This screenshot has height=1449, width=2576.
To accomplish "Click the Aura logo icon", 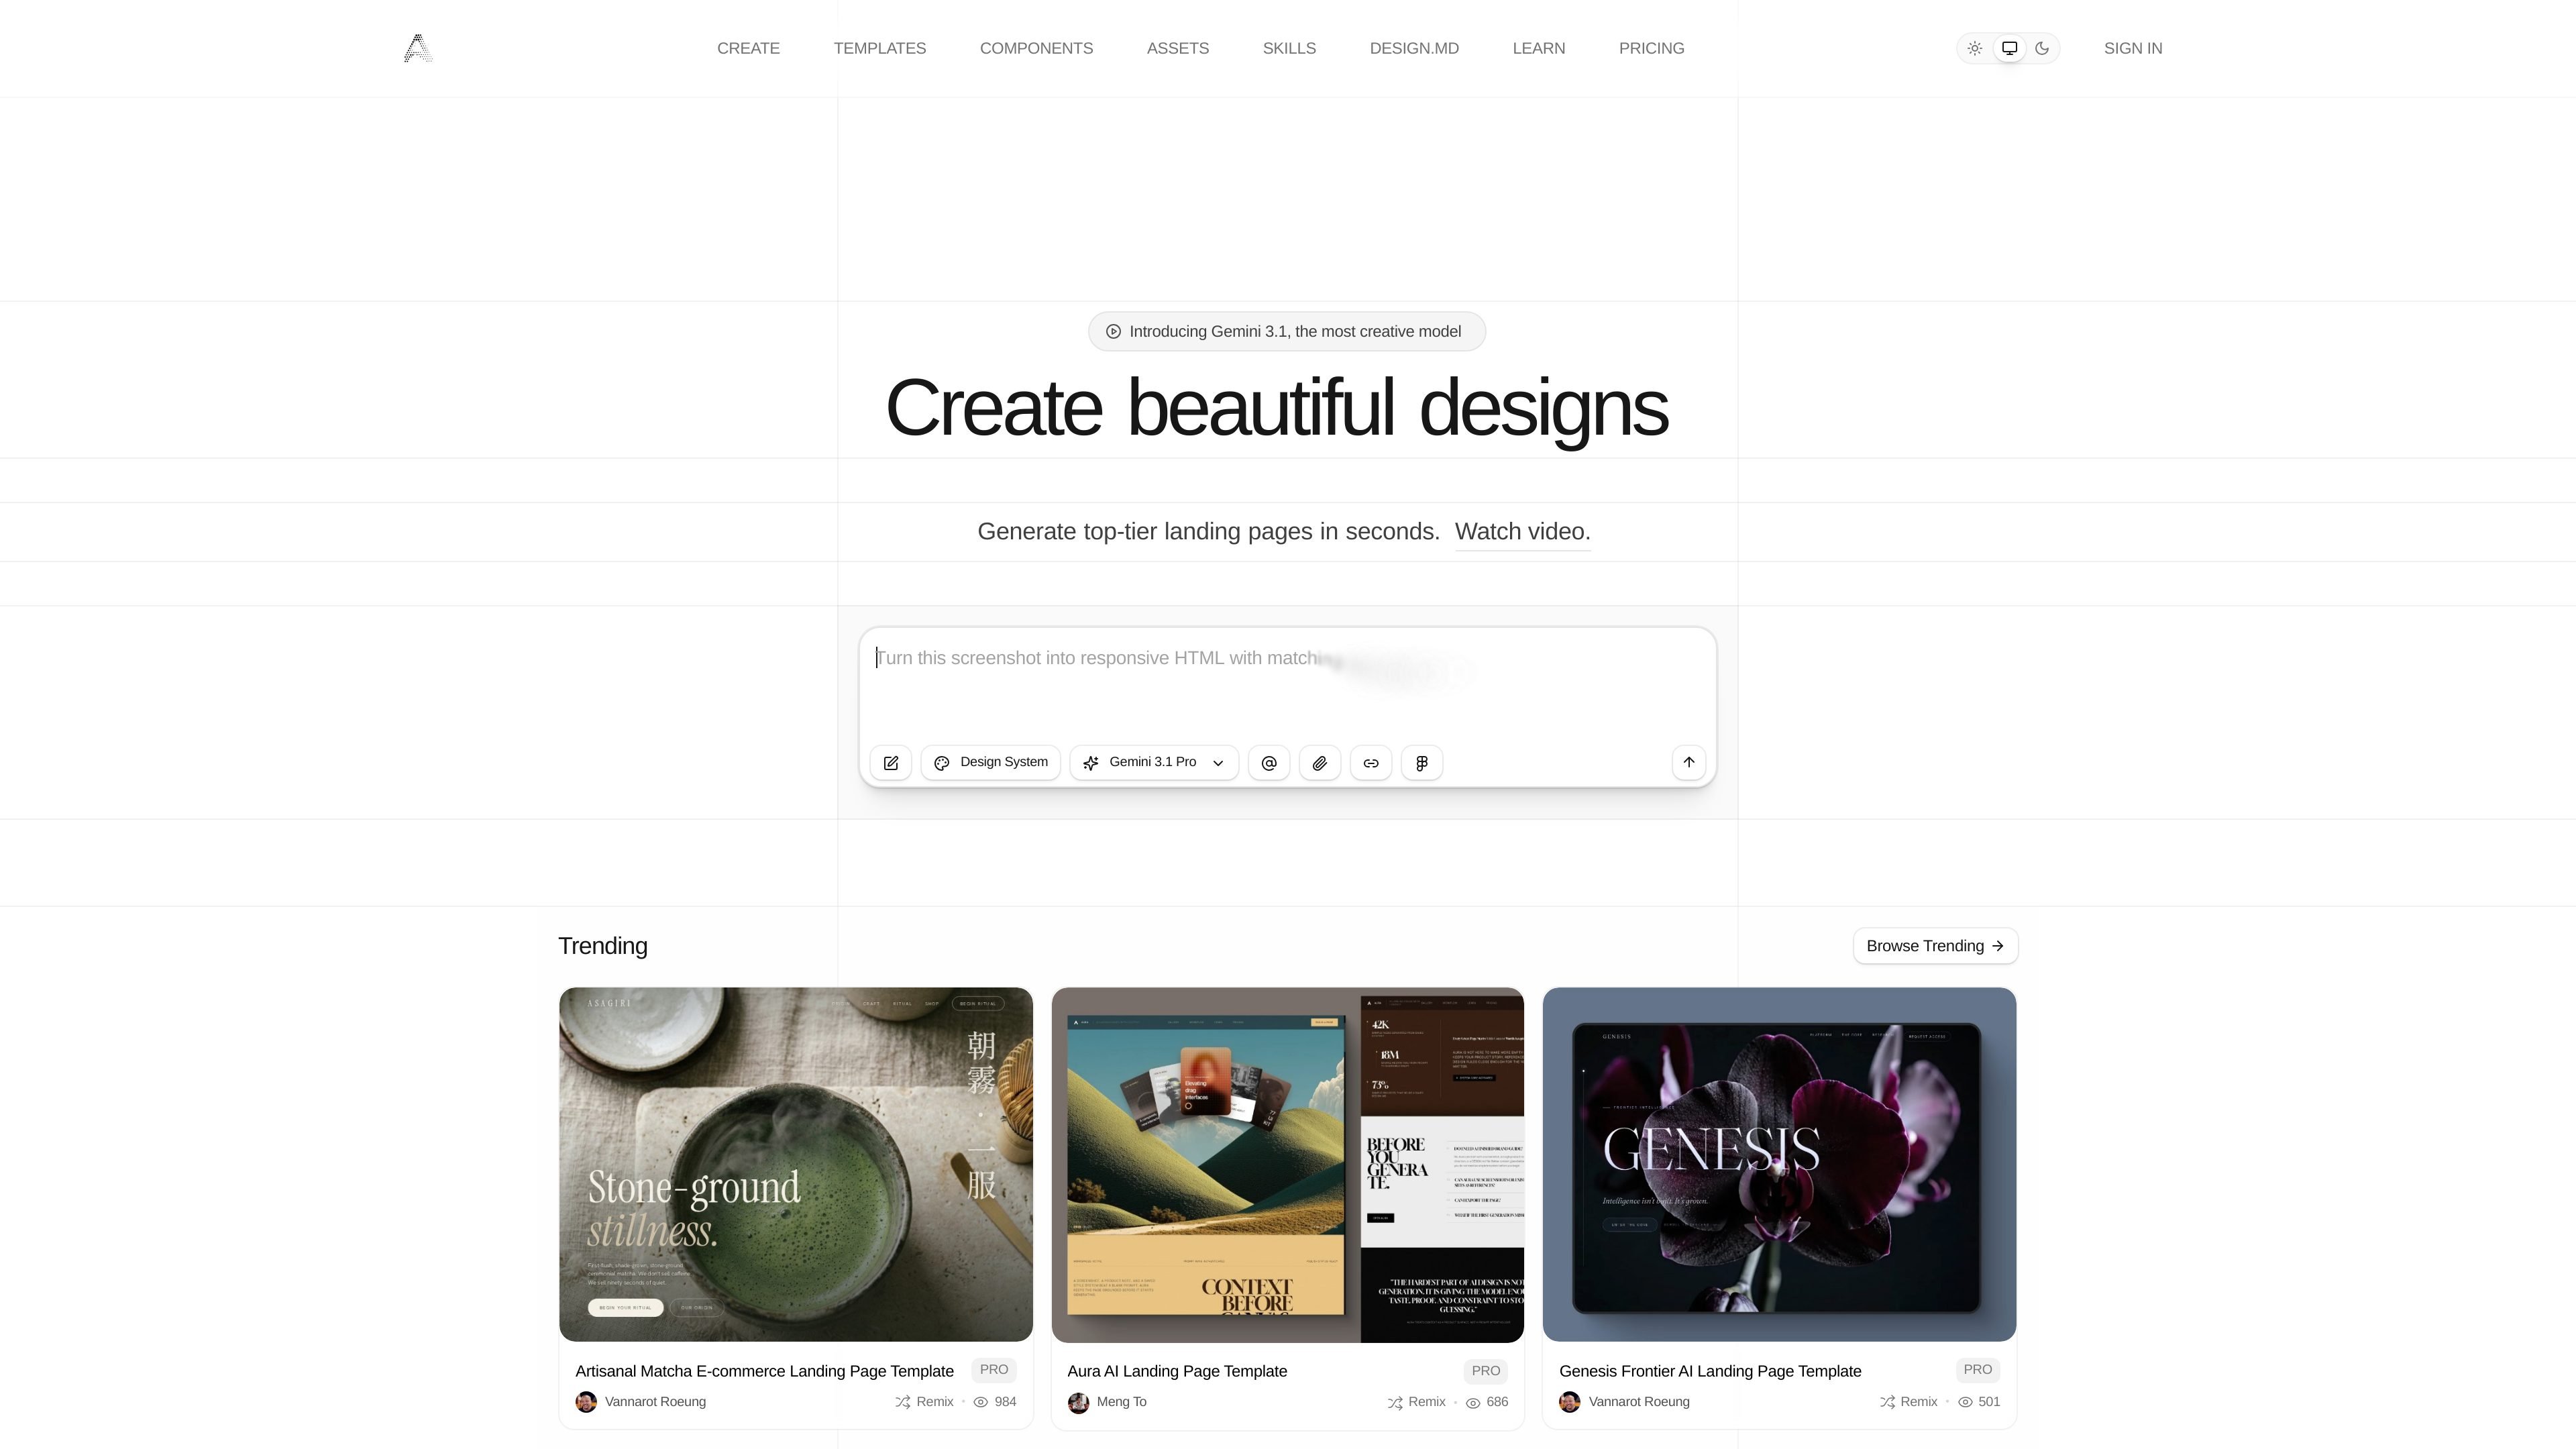I will tap(418, 48).
